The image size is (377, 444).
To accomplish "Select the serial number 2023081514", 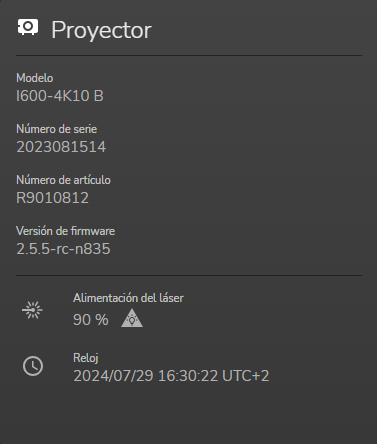I will pos(61,147).
